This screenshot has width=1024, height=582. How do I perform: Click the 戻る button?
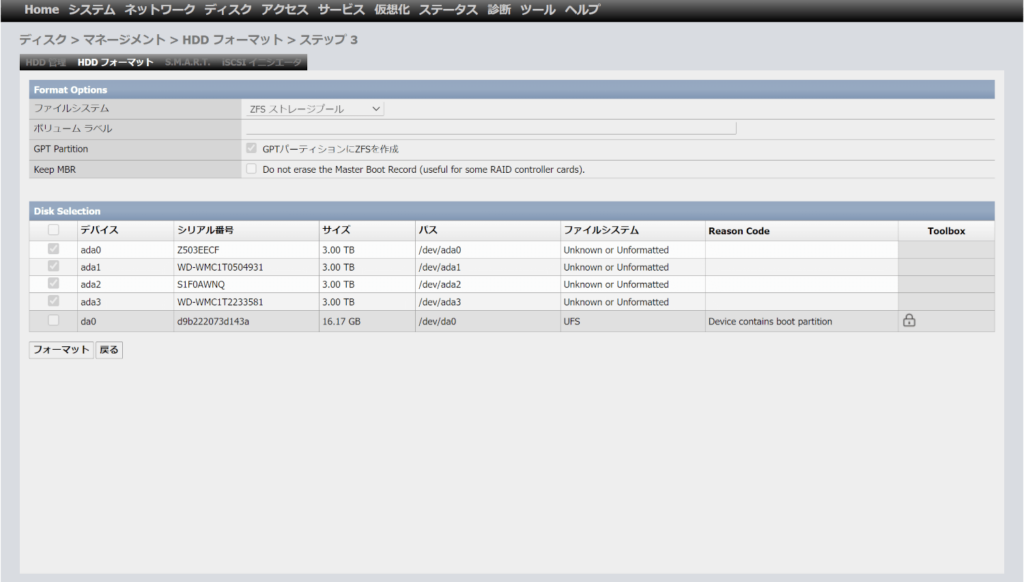(109, 350)
